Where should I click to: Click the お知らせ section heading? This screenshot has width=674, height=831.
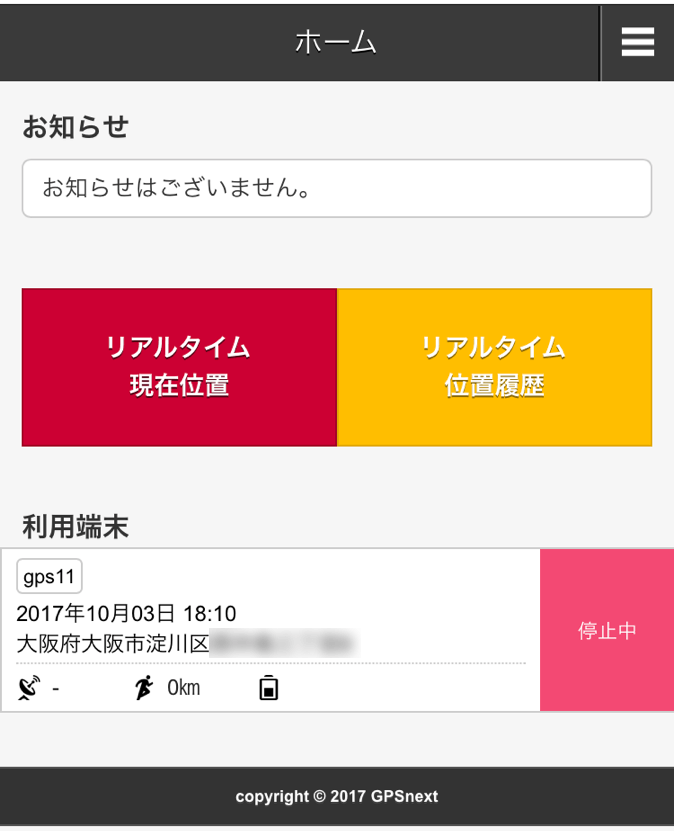(76, 128)
